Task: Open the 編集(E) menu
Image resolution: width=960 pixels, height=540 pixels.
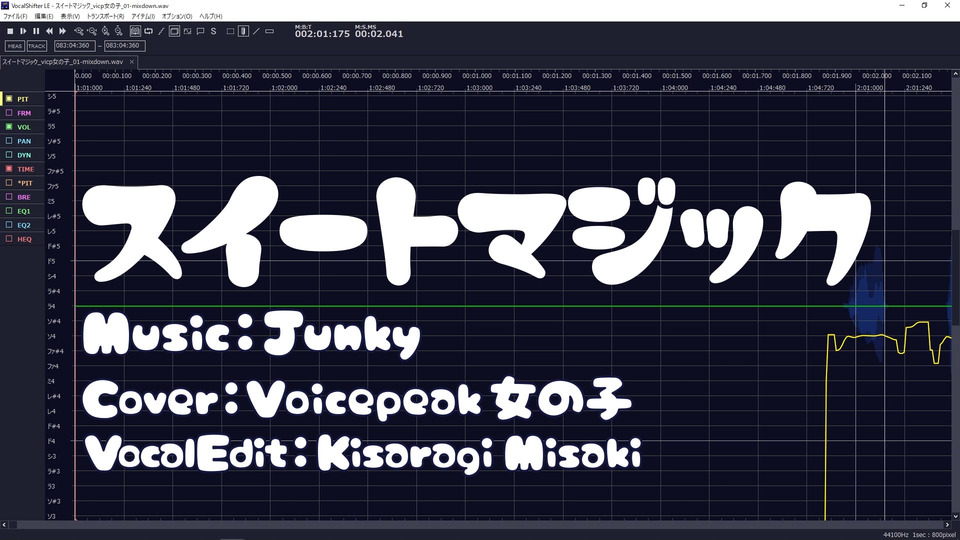Action: point(43,17)
